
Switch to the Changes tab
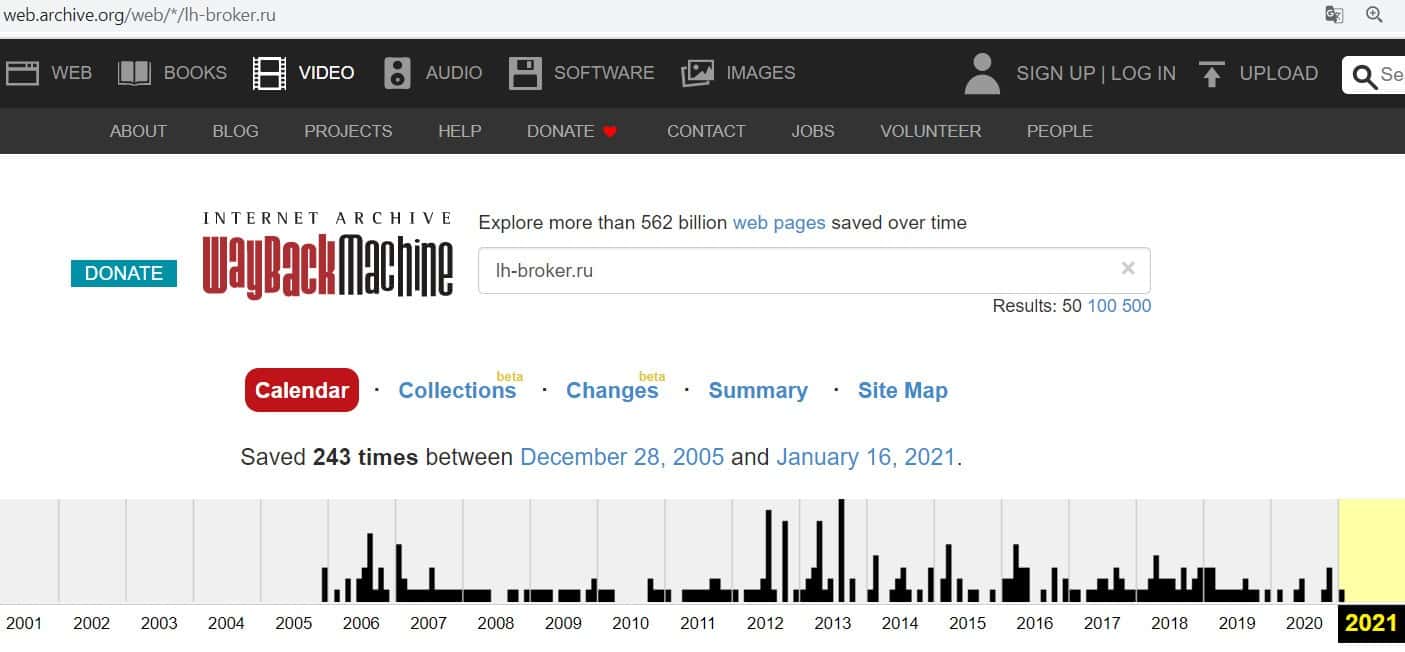click(x=612, y=390)
